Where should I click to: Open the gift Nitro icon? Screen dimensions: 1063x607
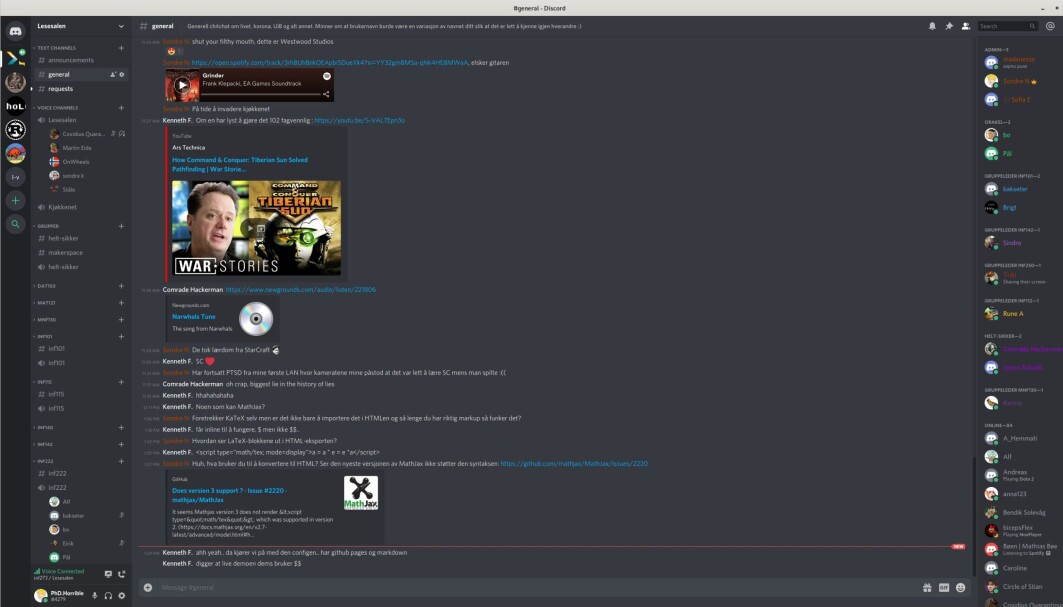(x=927, y=587)
